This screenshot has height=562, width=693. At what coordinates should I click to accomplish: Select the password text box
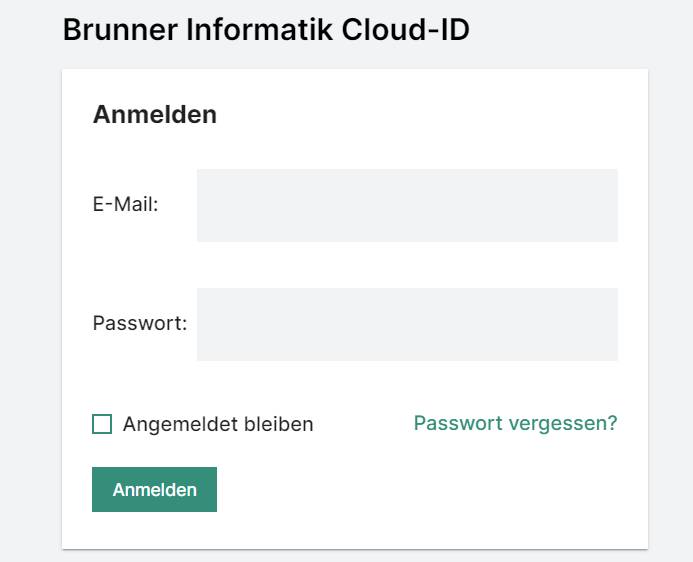pos(407,324)
